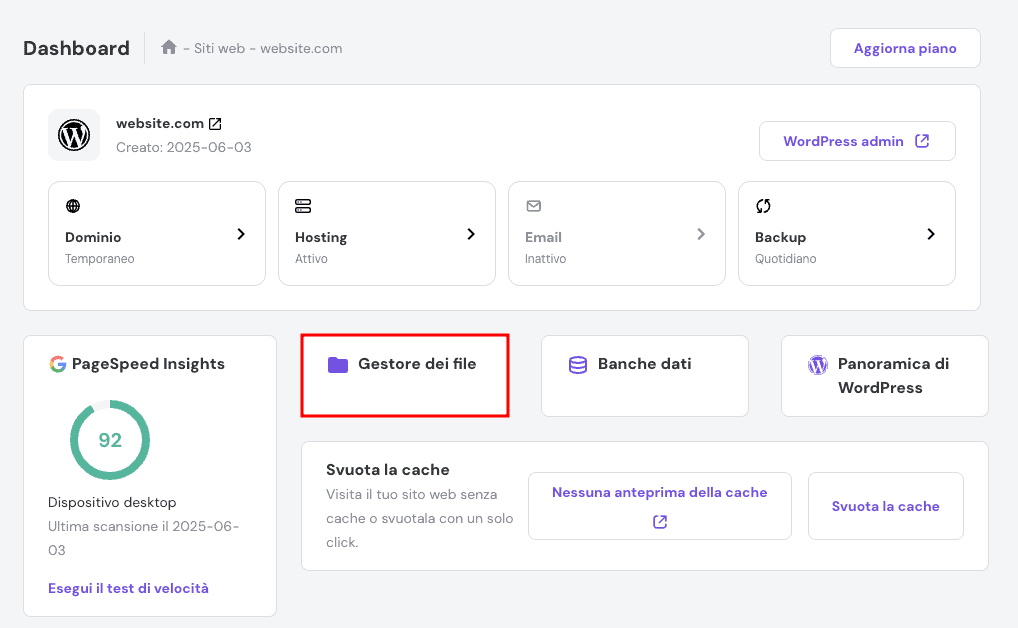
Task: Select the Panoramica di WordPress icon
Action: pyautogui.click(x=817, y=365)
